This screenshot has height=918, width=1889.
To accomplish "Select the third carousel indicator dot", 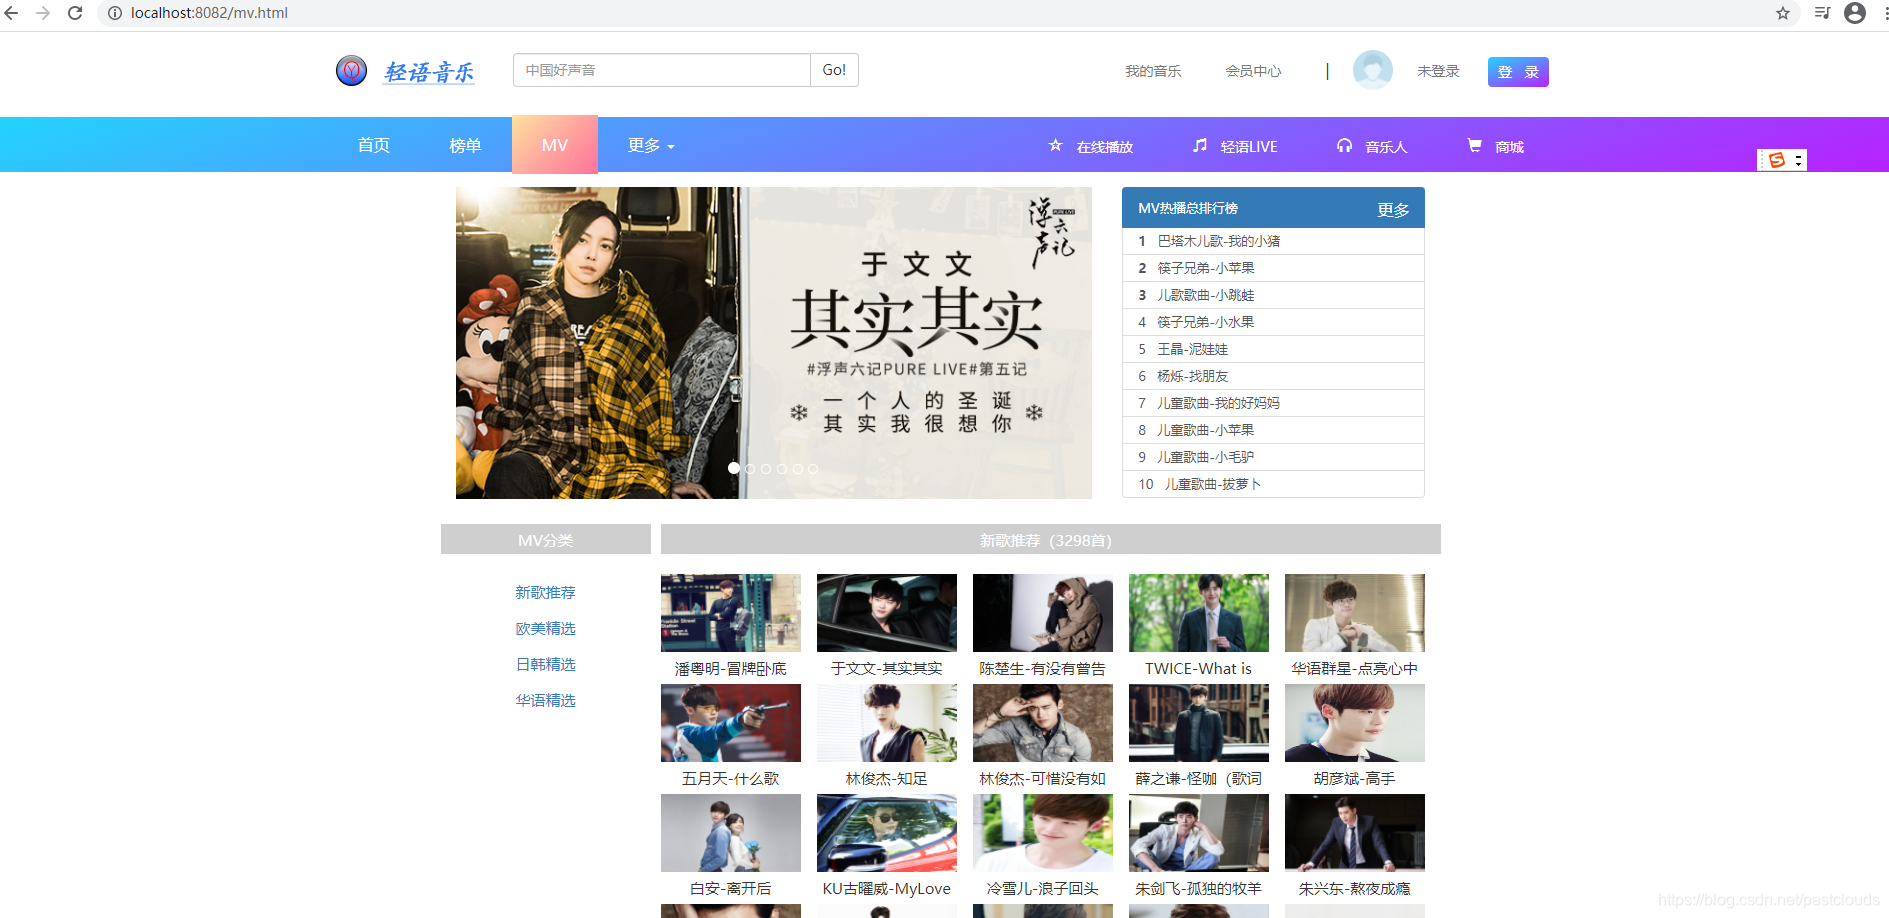I will [766, 468].
